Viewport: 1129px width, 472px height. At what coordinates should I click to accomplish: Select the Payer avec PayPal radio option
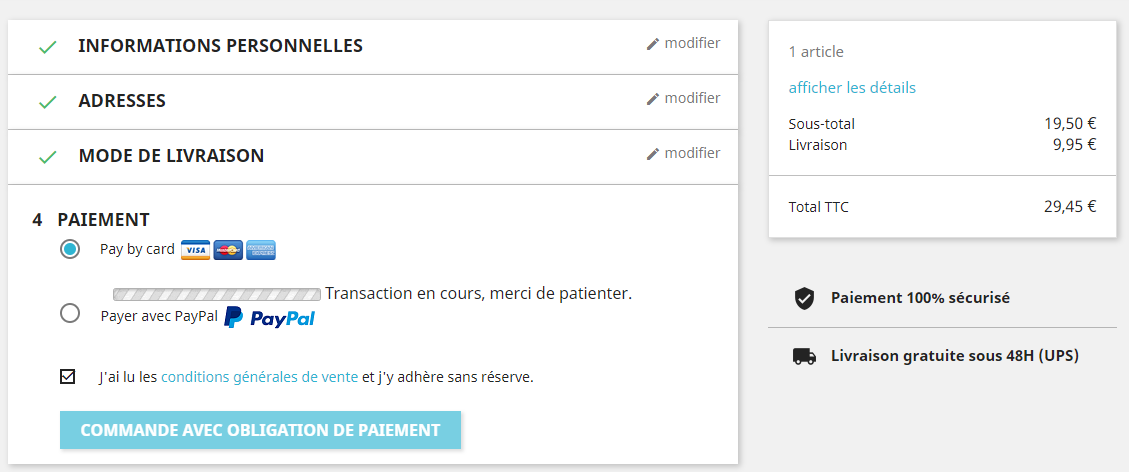[x=70, y=314]
